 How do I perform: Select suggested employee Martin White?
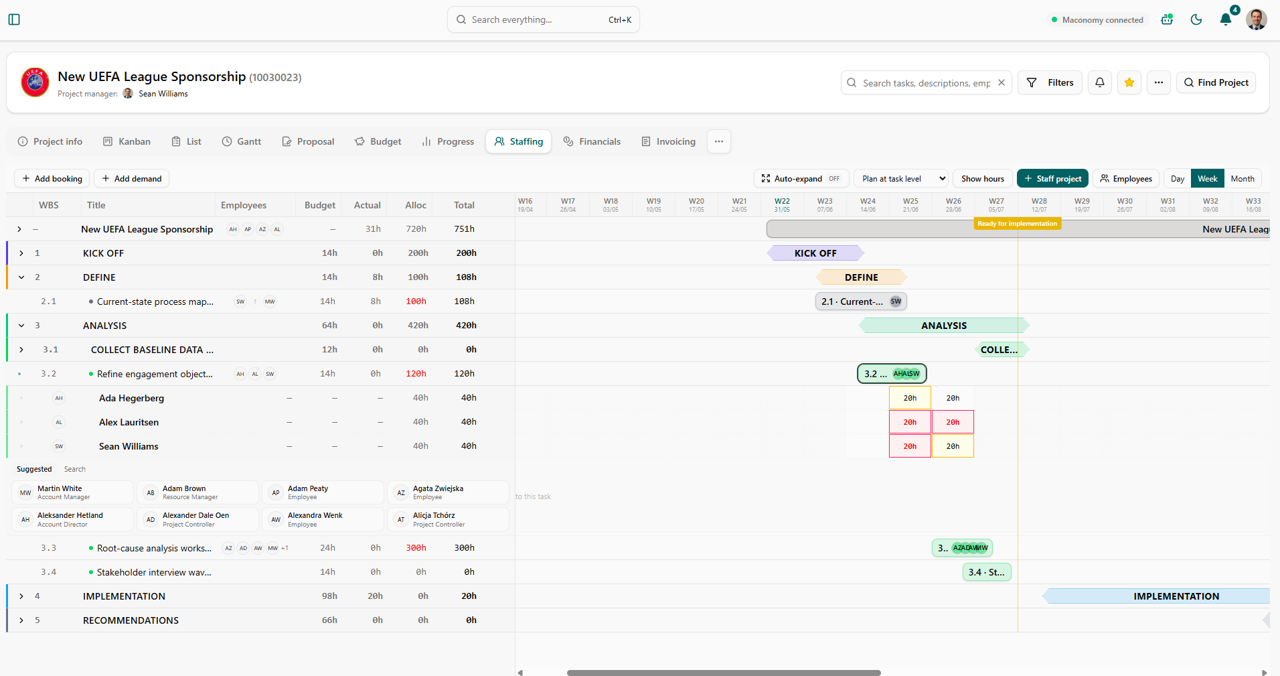[73, 493]
